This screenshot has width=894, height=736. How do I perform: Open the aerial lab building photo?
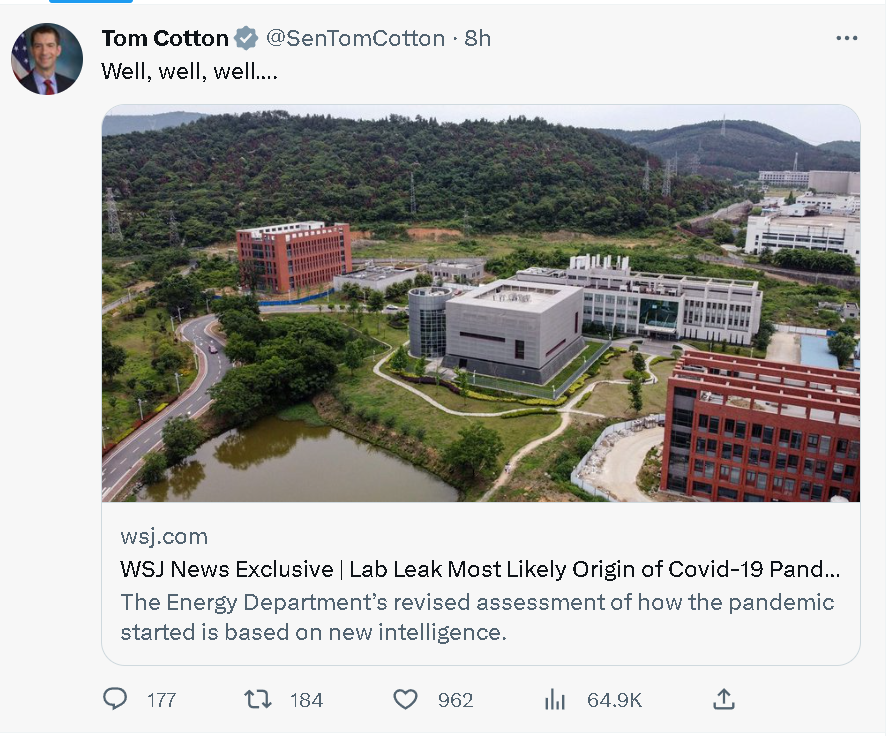pyautogui.click(x=480, y=303)
